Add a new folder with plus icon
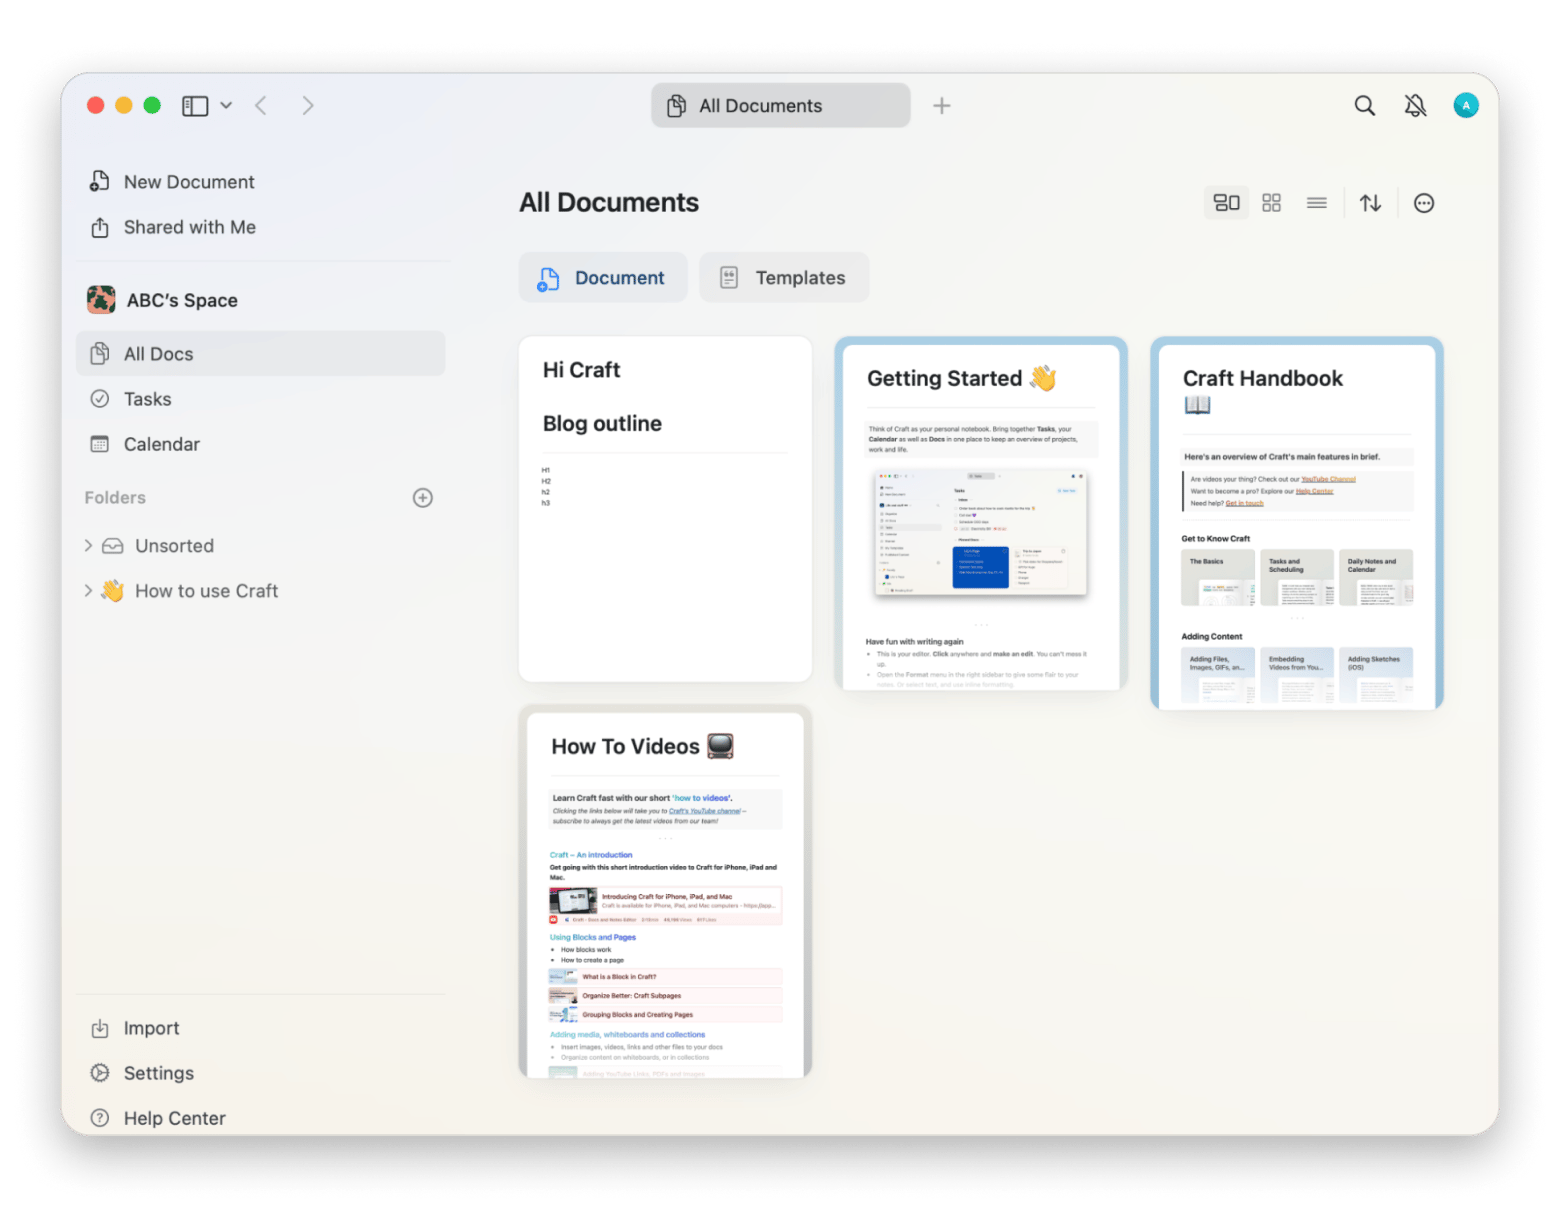The width and height of the screenshot is (1560, 1216). (423, 498)
